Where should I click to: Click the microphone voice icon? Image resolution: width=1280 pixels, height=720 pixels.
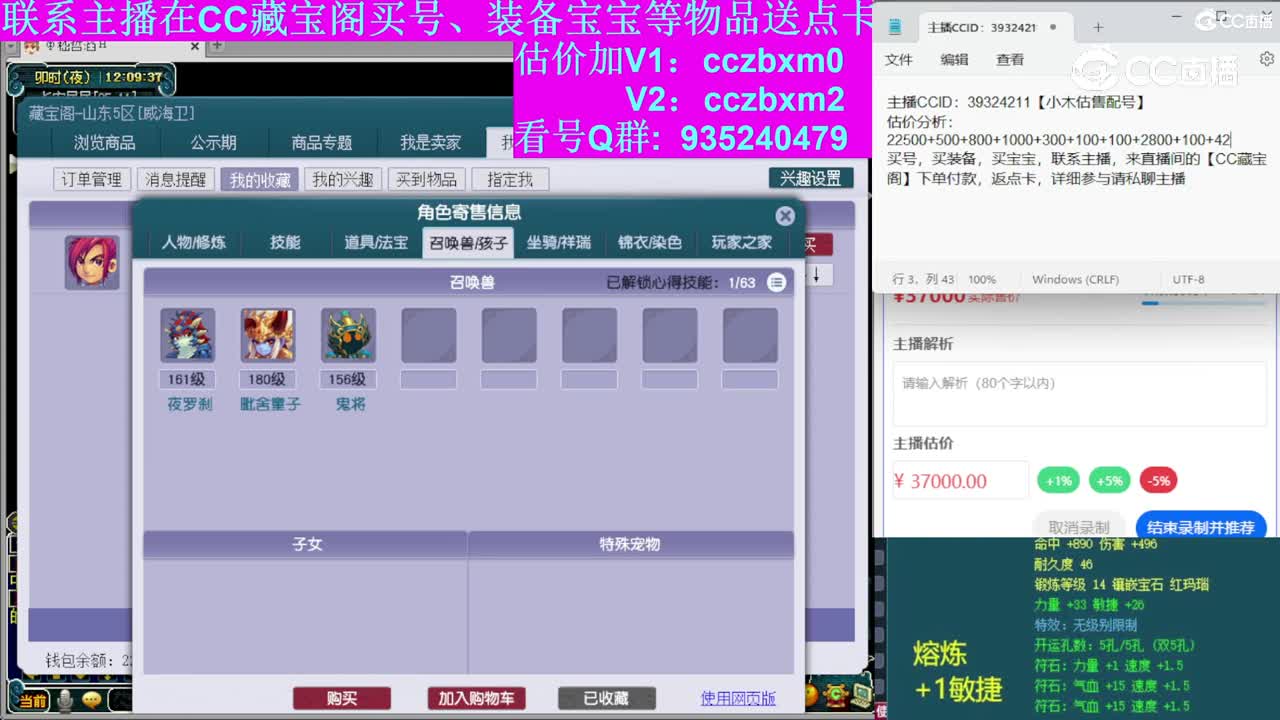click(65, 701)
